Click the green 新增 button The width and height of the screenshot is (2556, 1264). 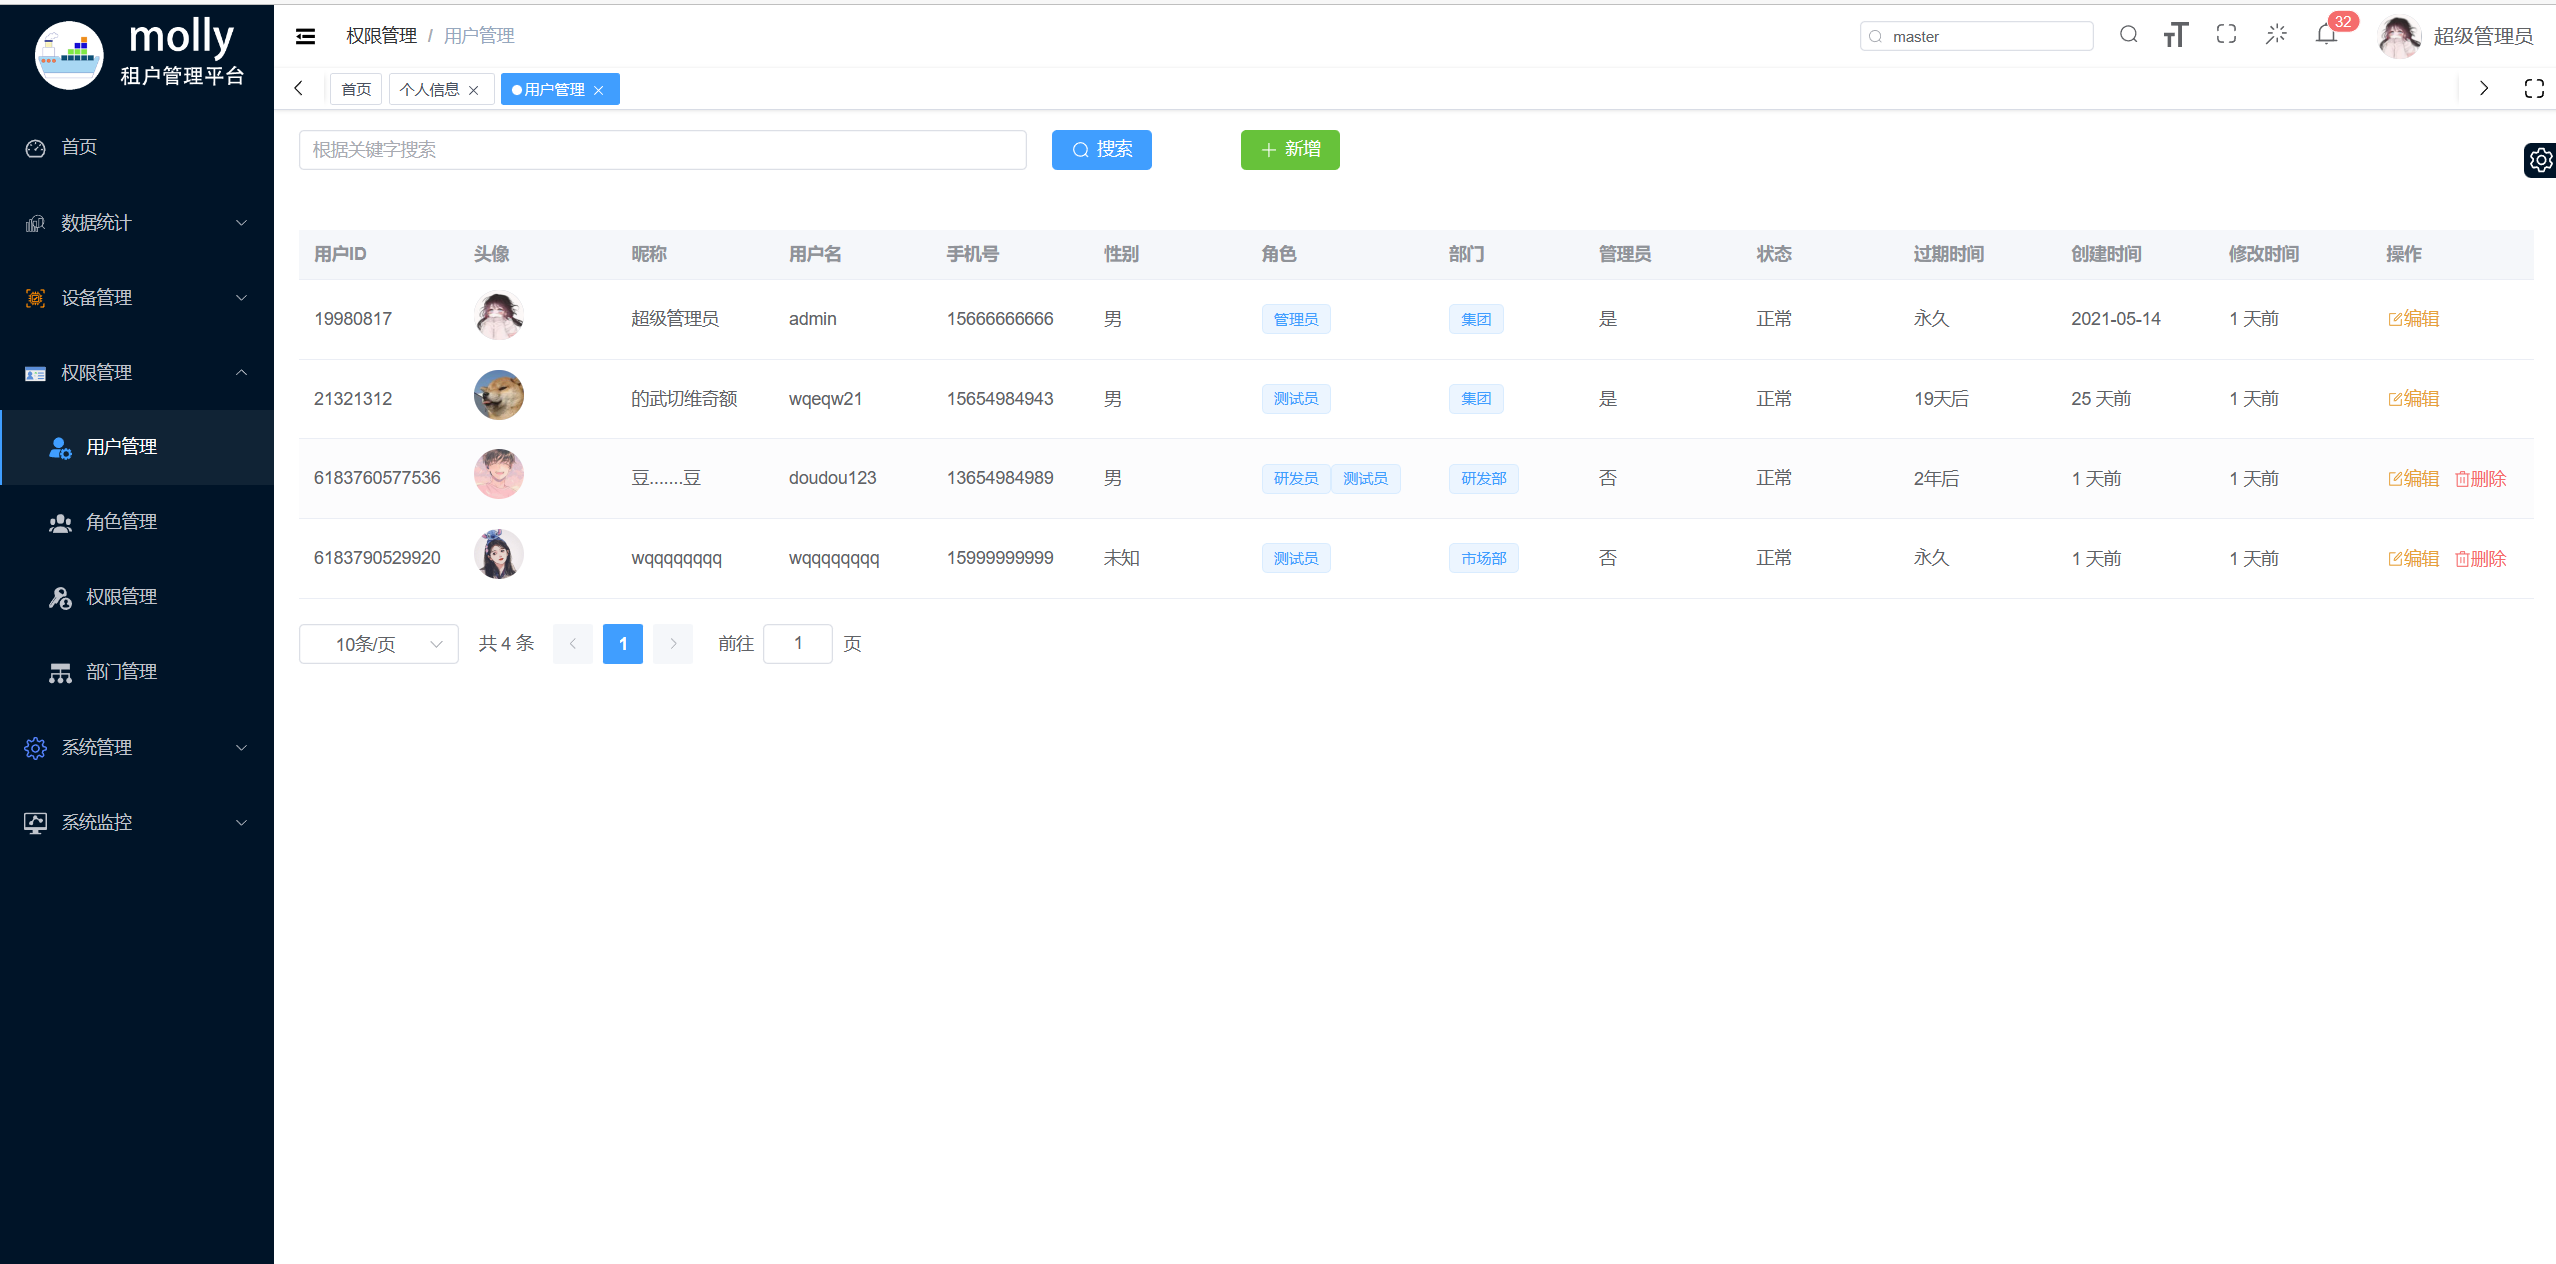[1289, 150]
